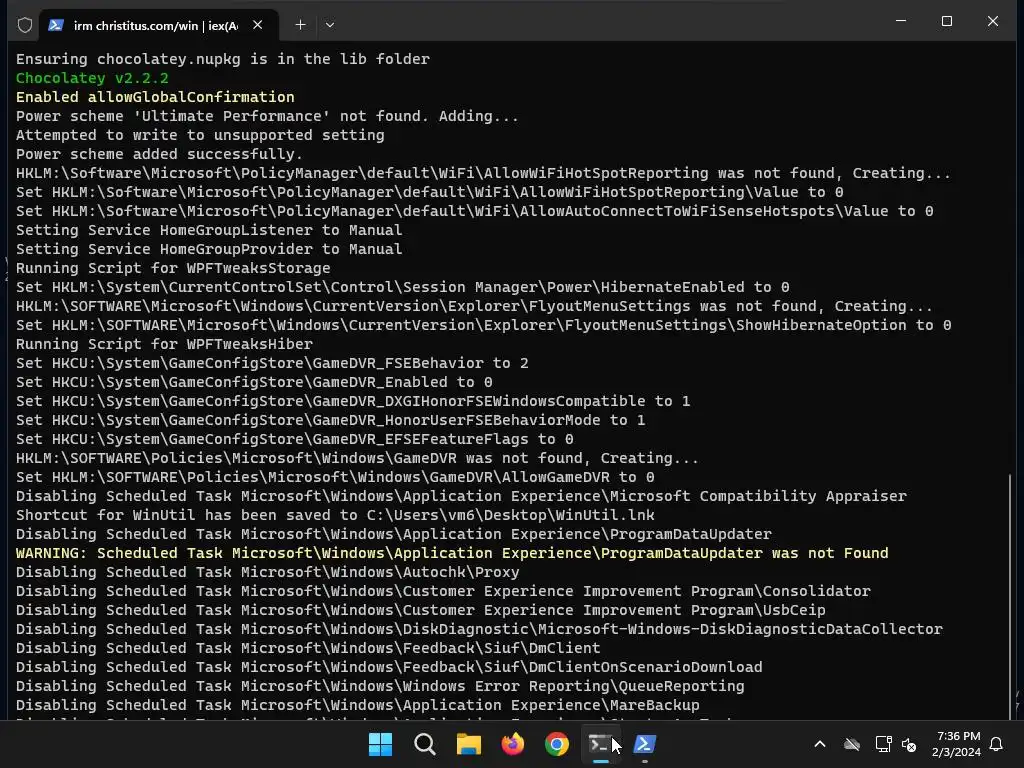The width and height of the screenshot is (1024, 768).
Task: Select the 'irm christitus.com/win' PowerShell tab
Action: 159,25
